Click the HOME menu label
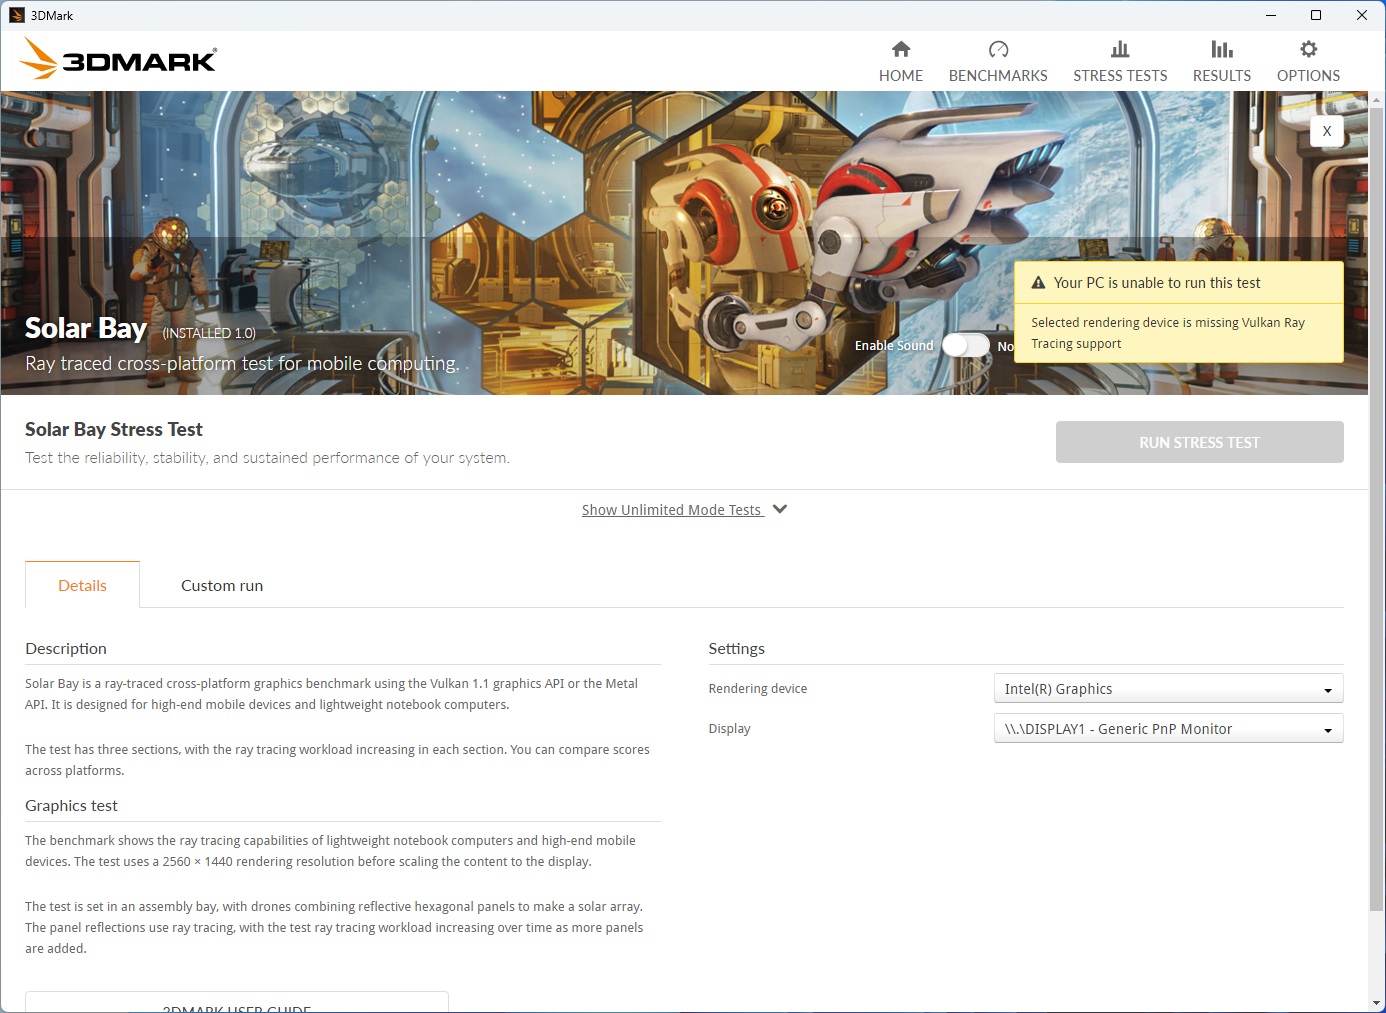Image resolution: width=1386 pixels, height=1013 pixels. click(901, 76)
